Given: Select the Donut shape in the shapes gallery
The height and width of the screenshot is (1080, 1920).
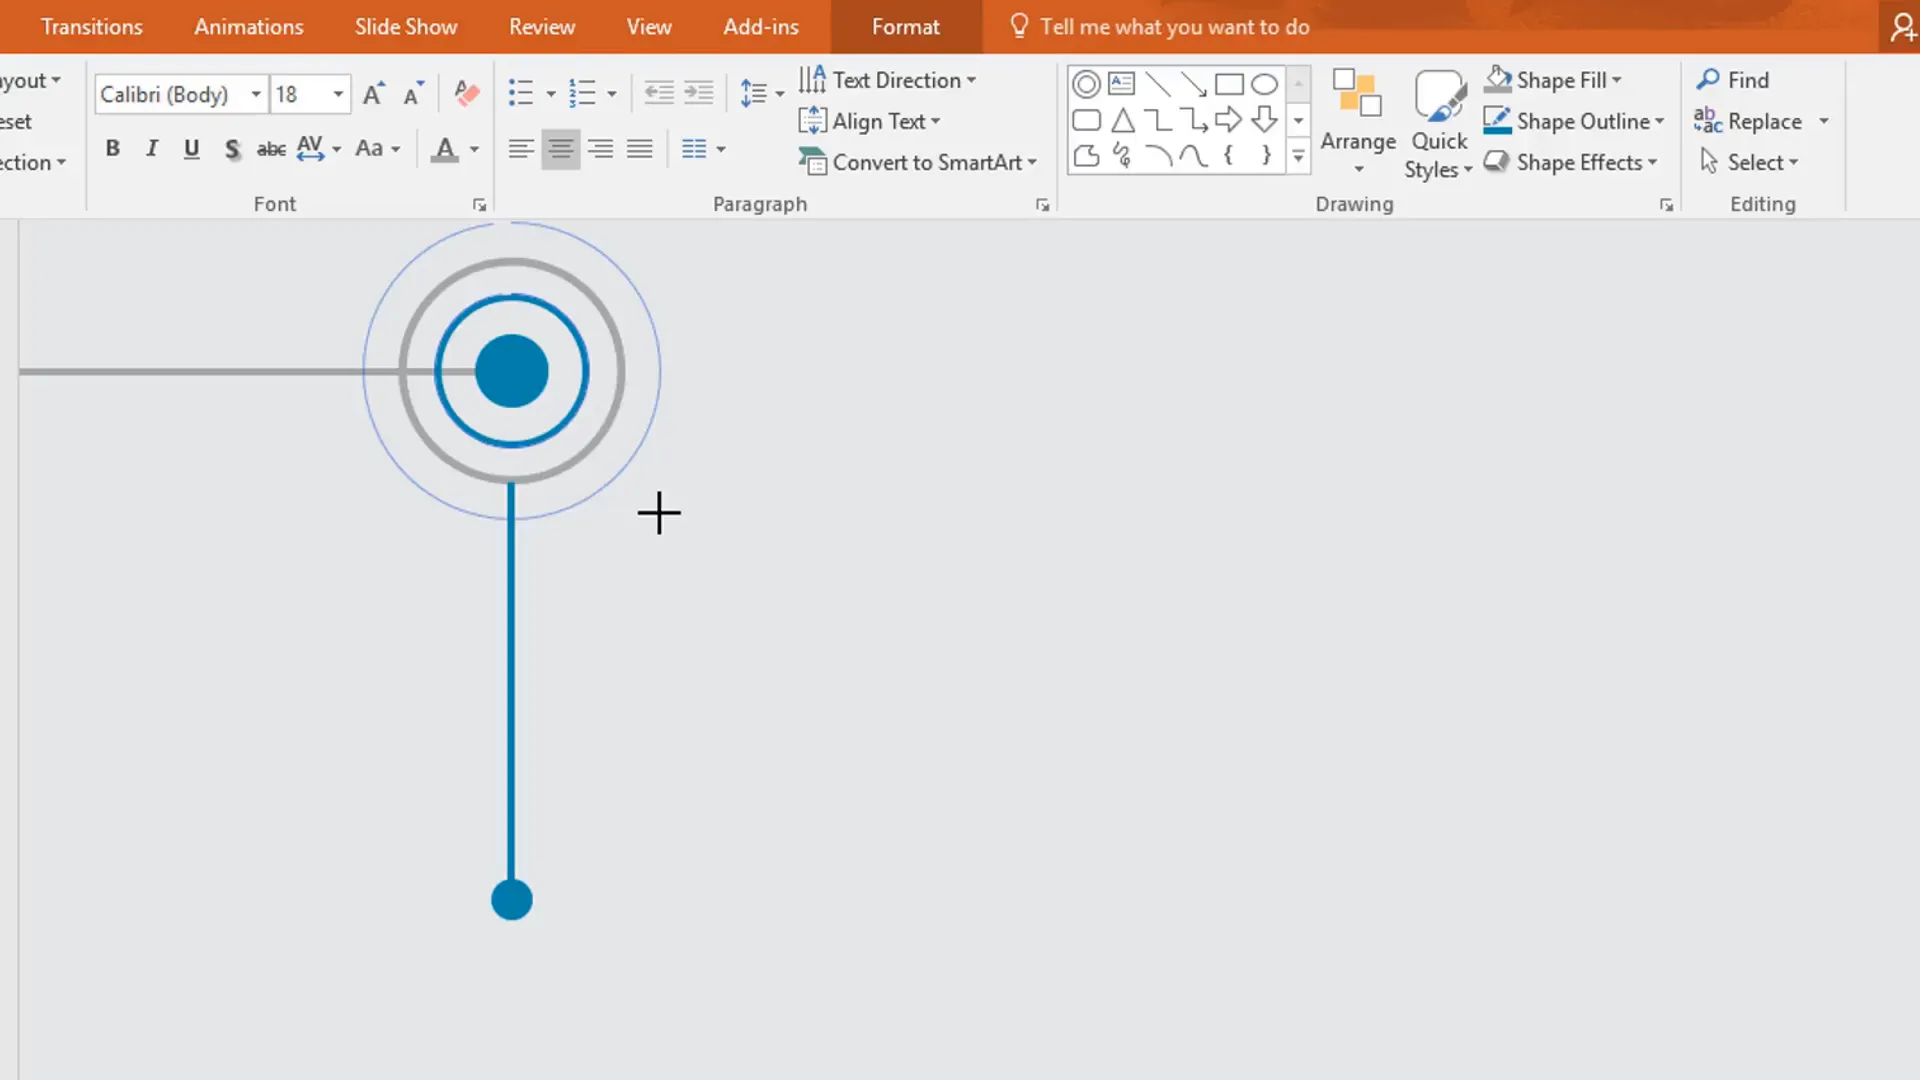Looking at the screenshot, I should coord(1086,84).
